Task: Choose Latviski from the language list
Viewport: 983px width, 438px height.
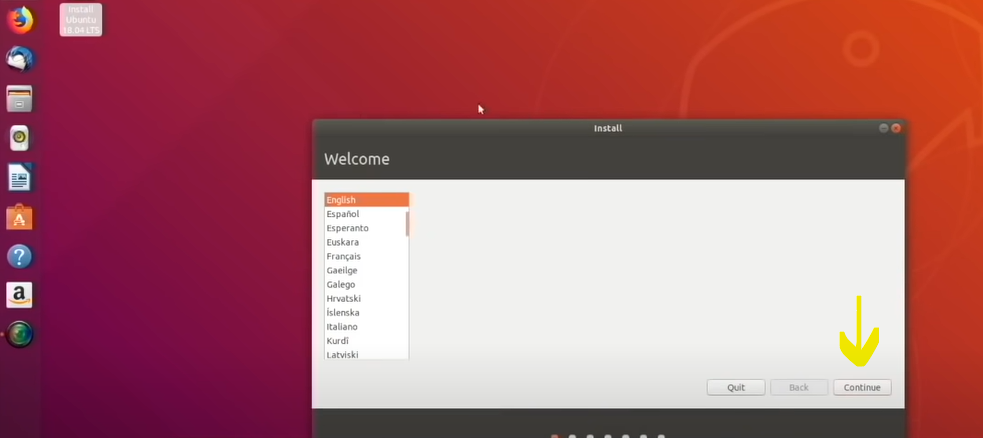Action: (367, 354)
